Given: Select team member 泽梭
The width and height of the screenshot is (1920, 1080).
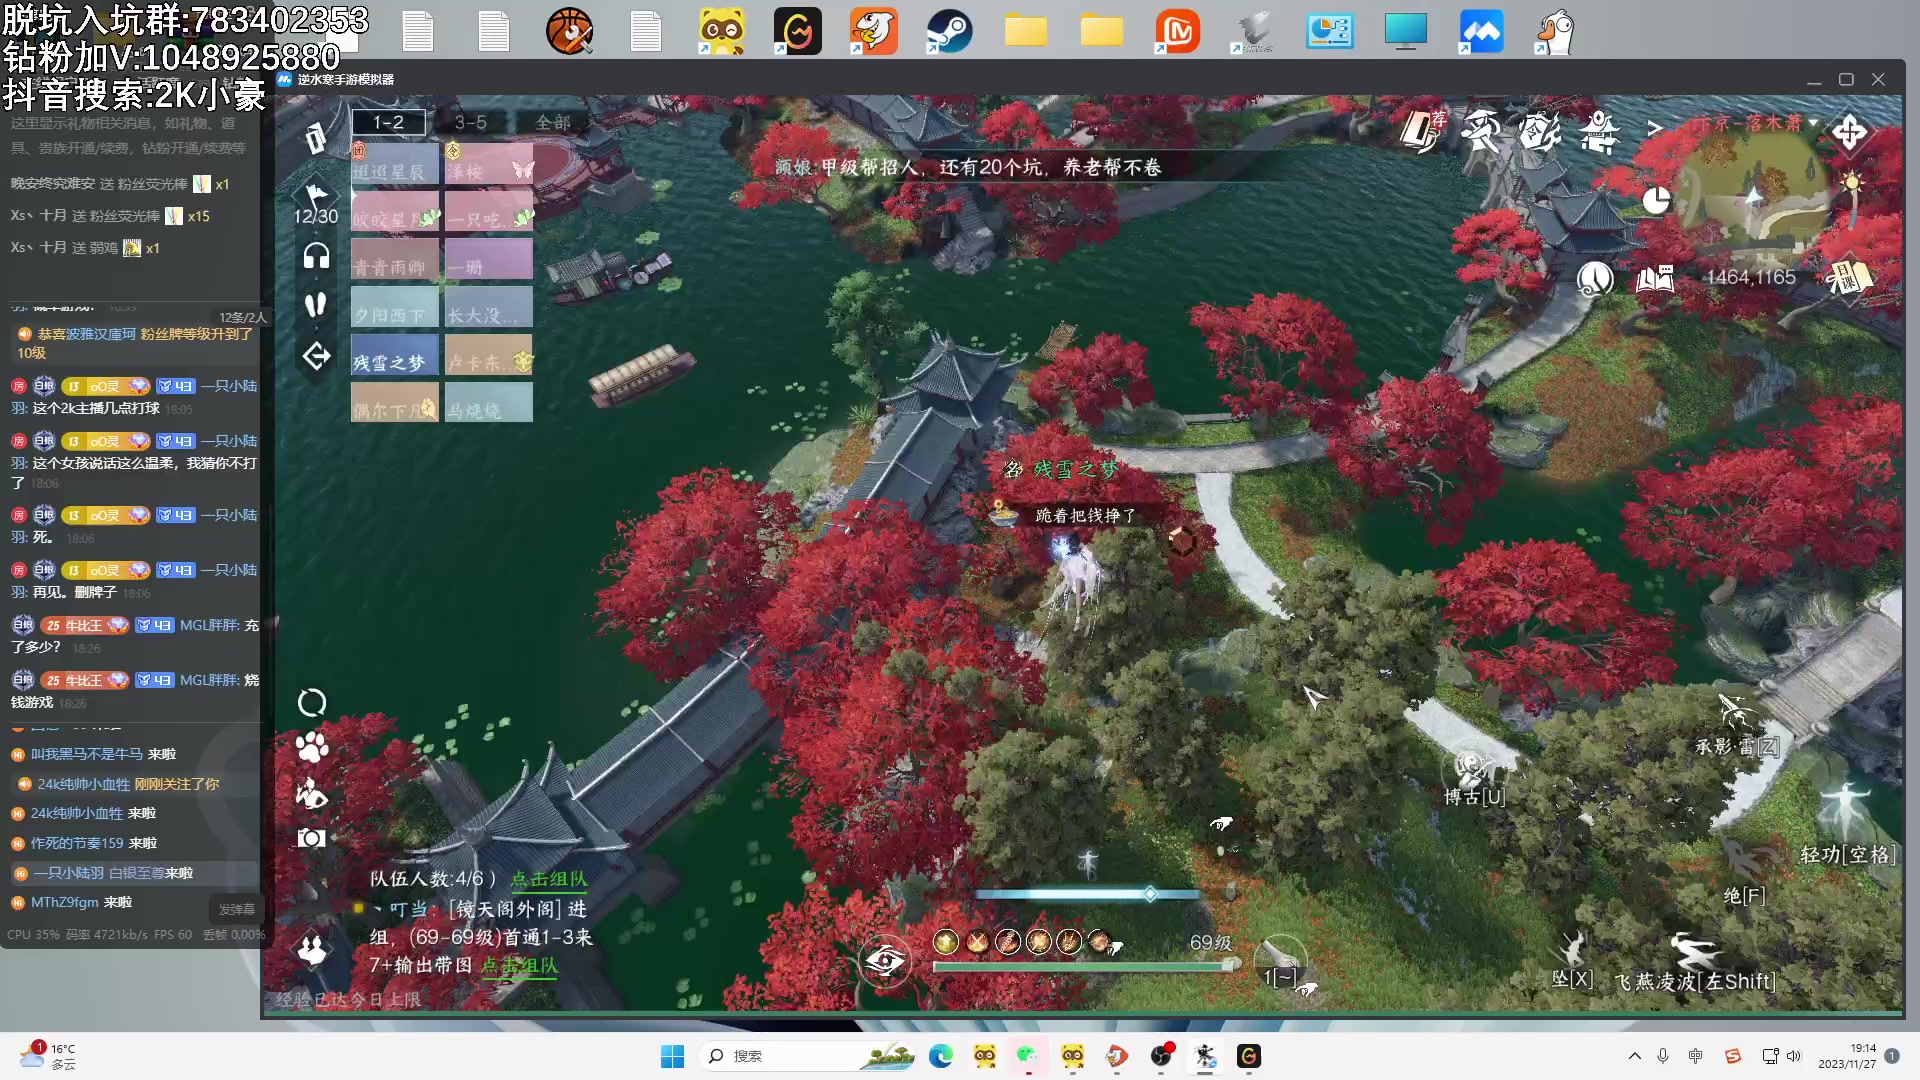Looking at the screenshot, I should (x=489, y=163).
